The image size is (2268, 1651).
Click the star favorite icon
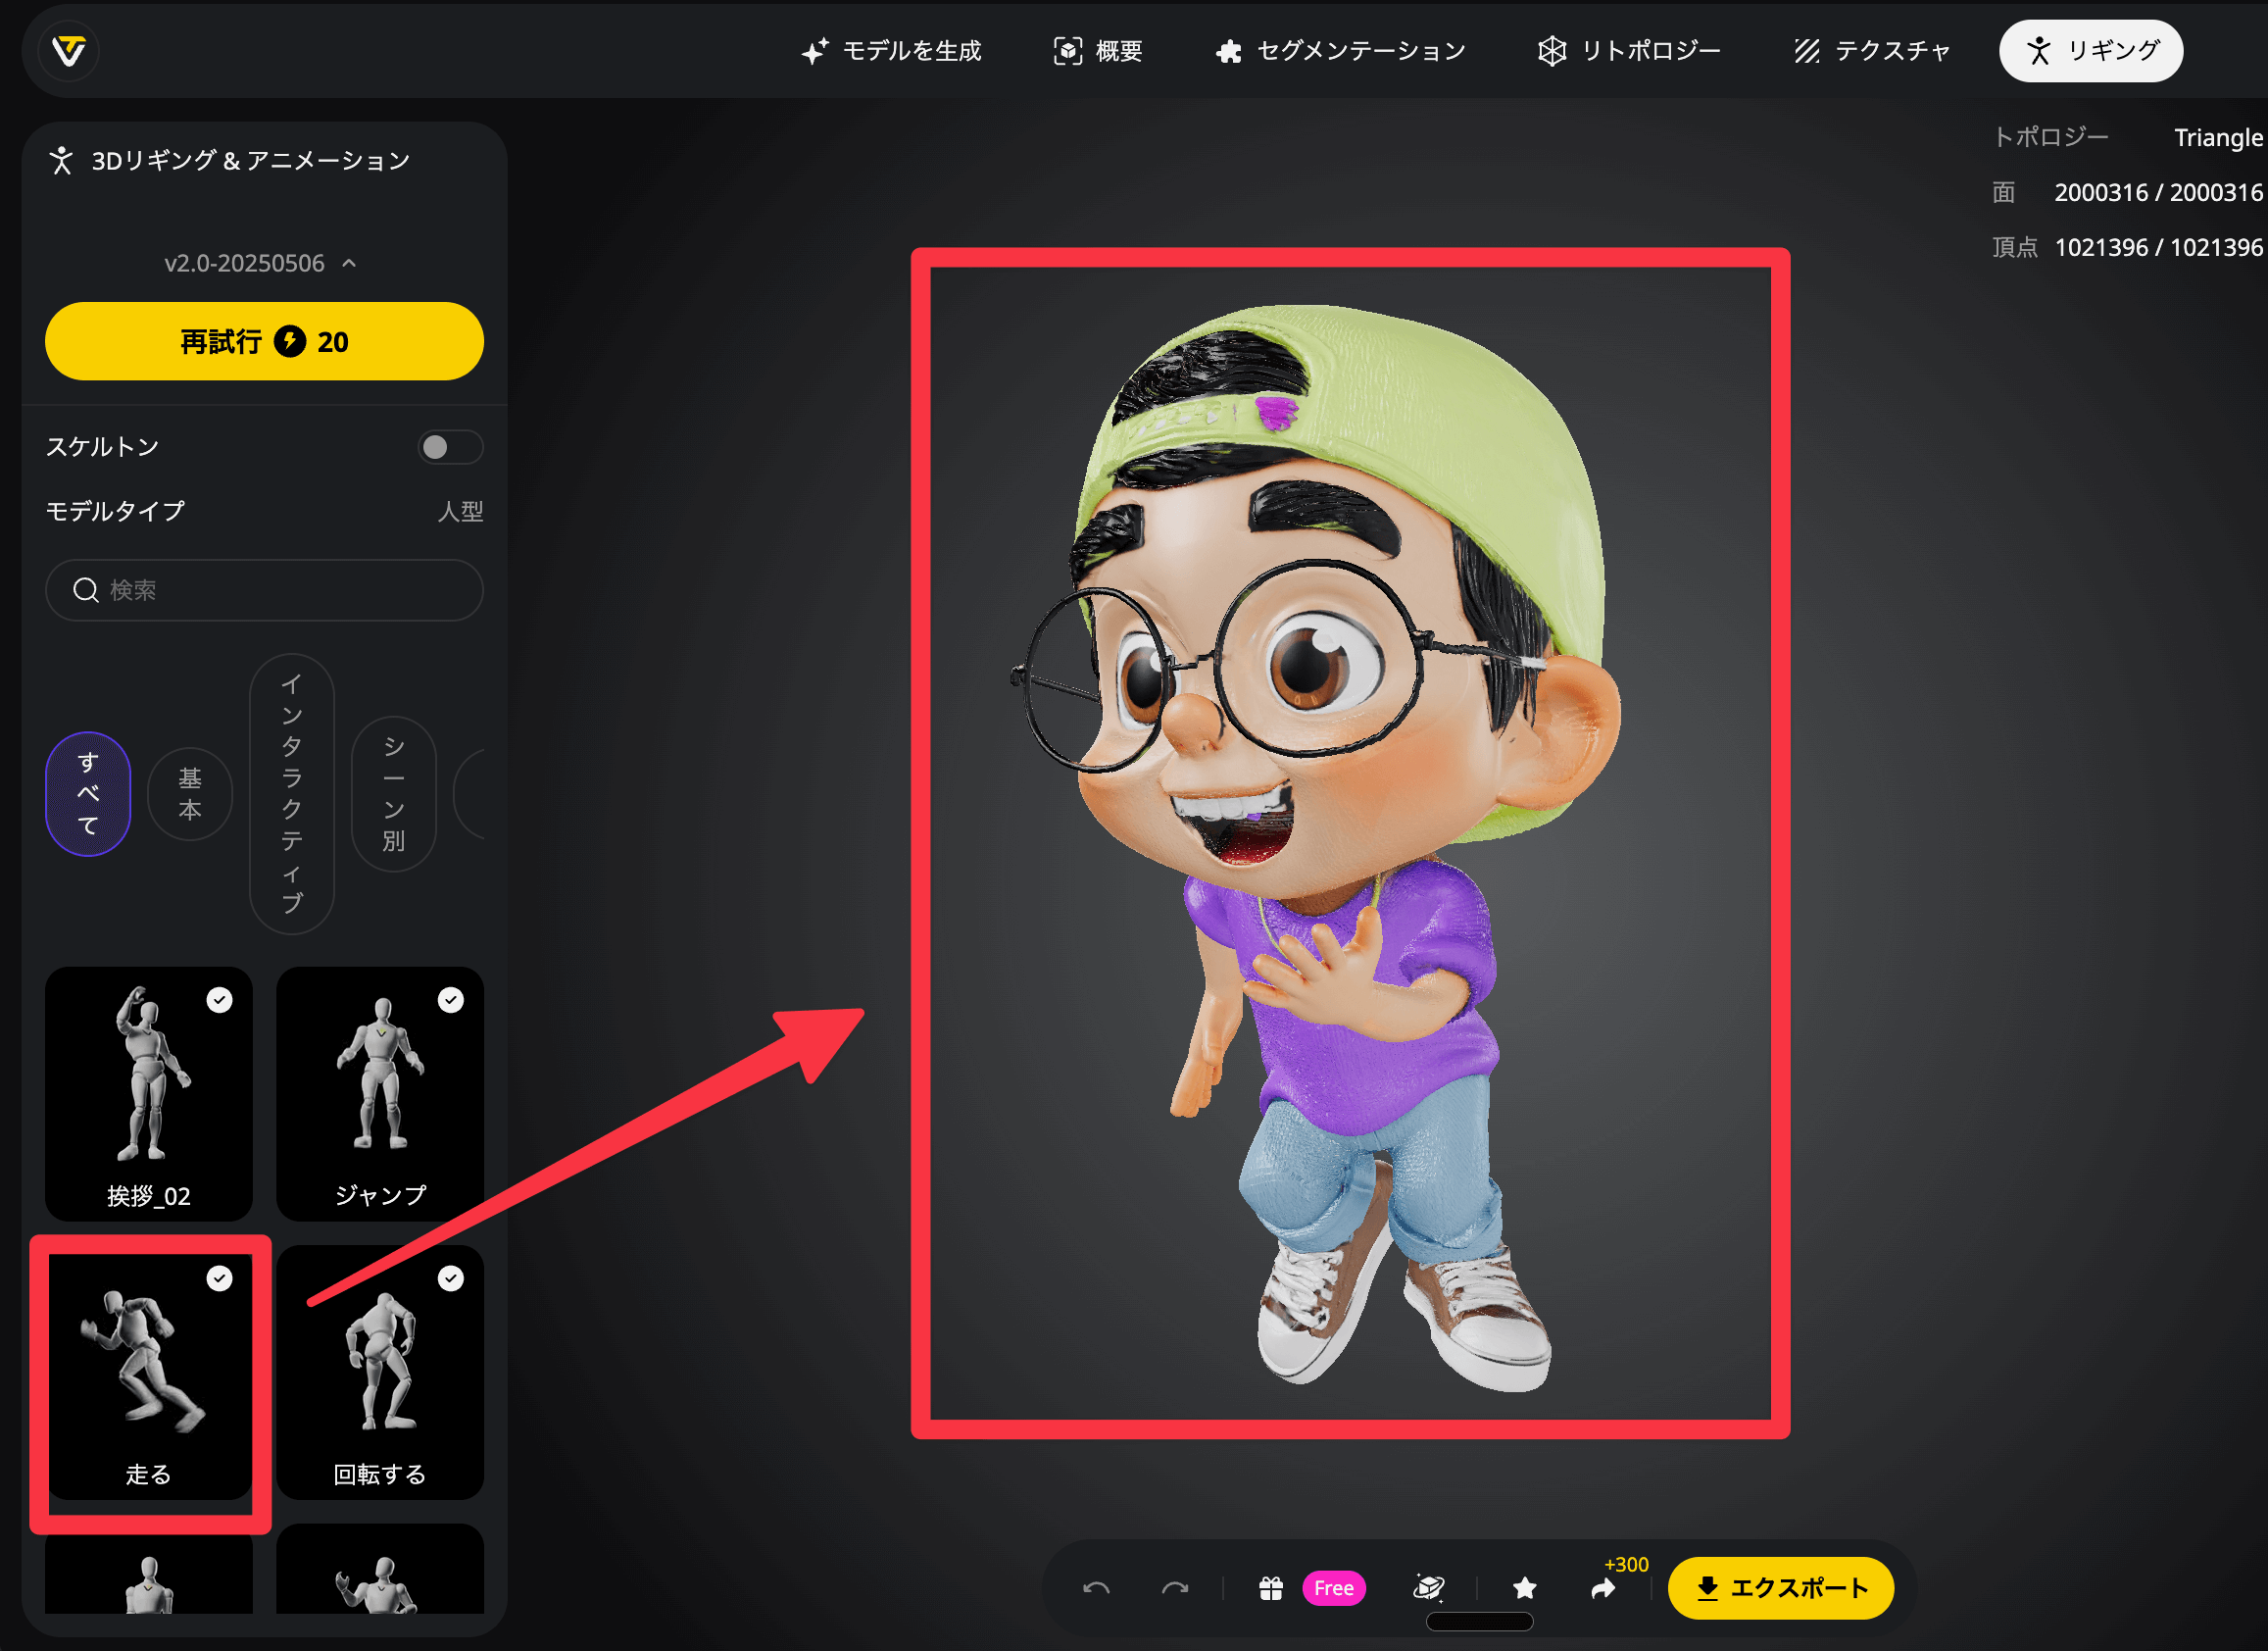[1524, 1587]
